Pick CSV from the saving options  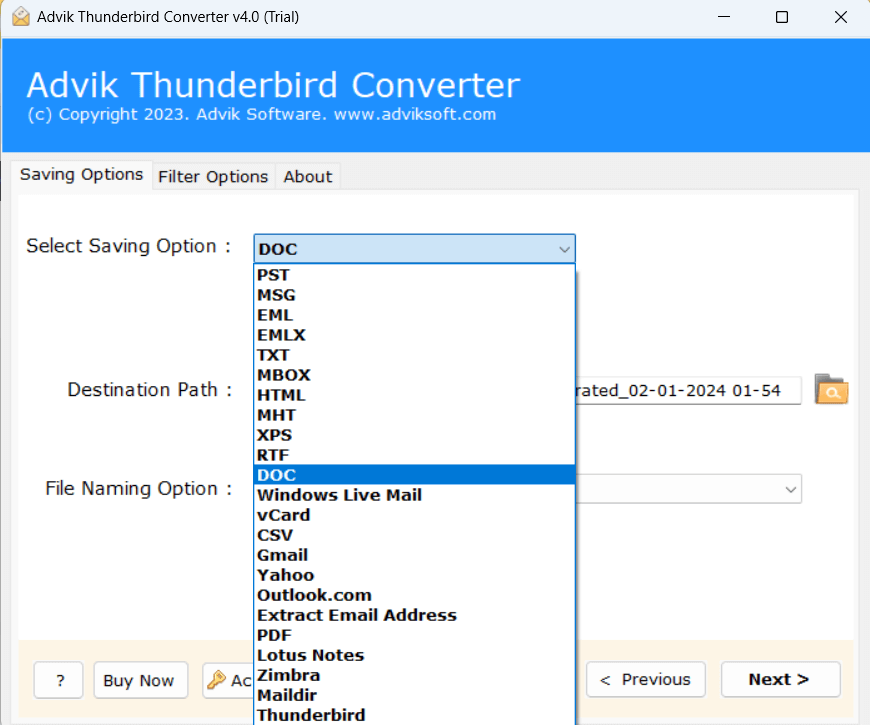(x=414, y=535)
